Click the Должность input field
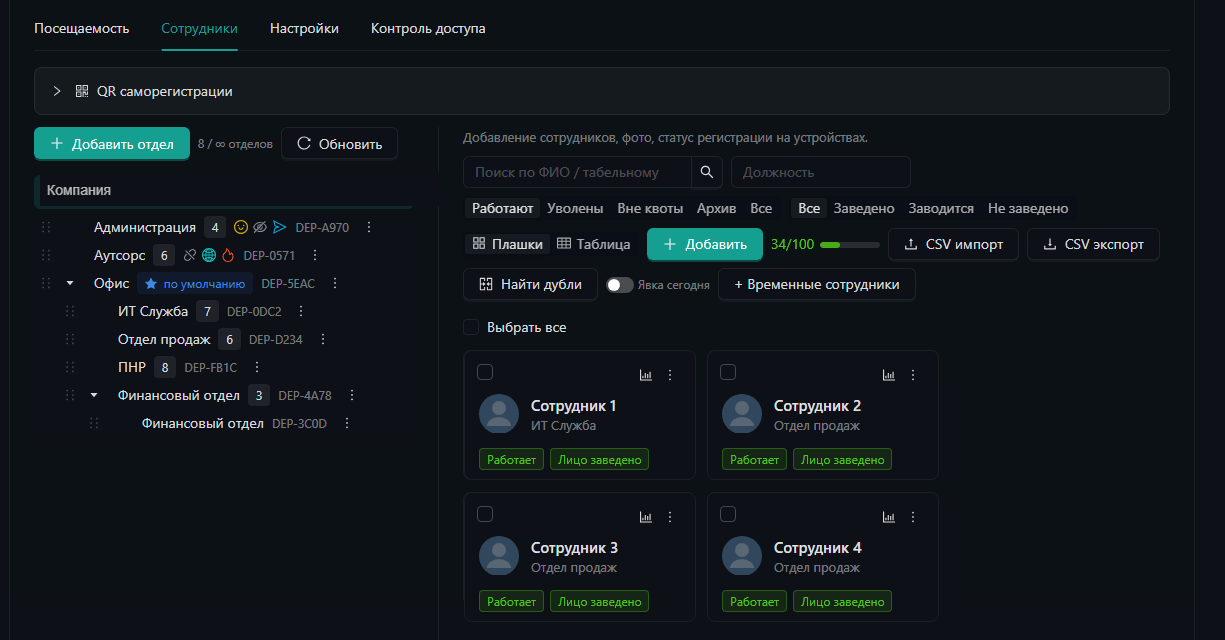 tap(821, 172)
